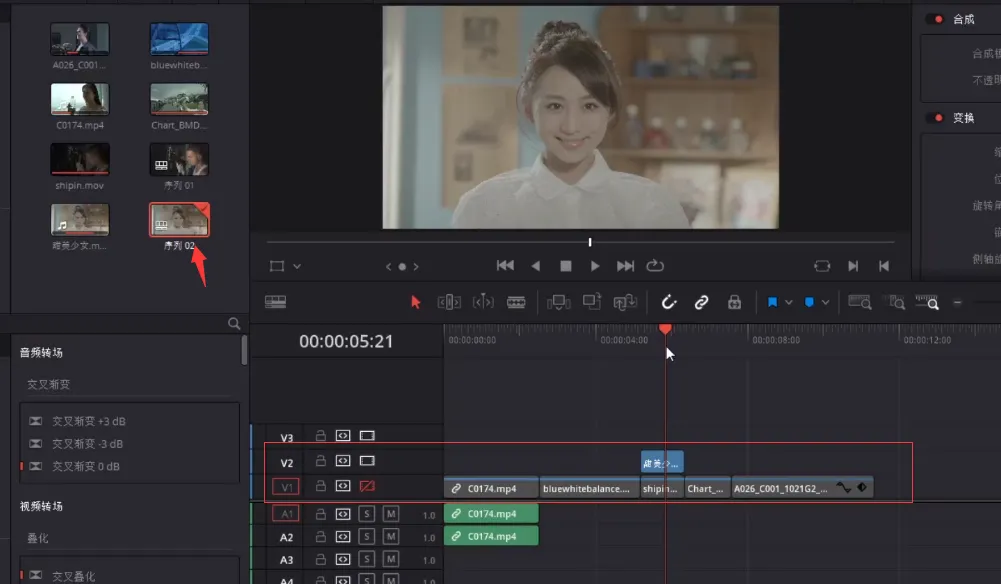Activate the Blade edit tool

[516, 302]
